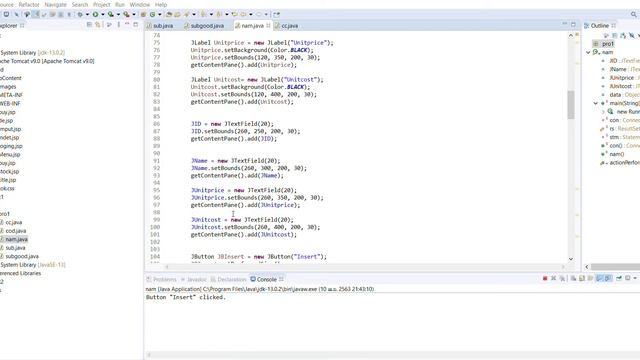Click editor scroll up arrow
This screenshot has width=640, height=360.
pos(571,36)
